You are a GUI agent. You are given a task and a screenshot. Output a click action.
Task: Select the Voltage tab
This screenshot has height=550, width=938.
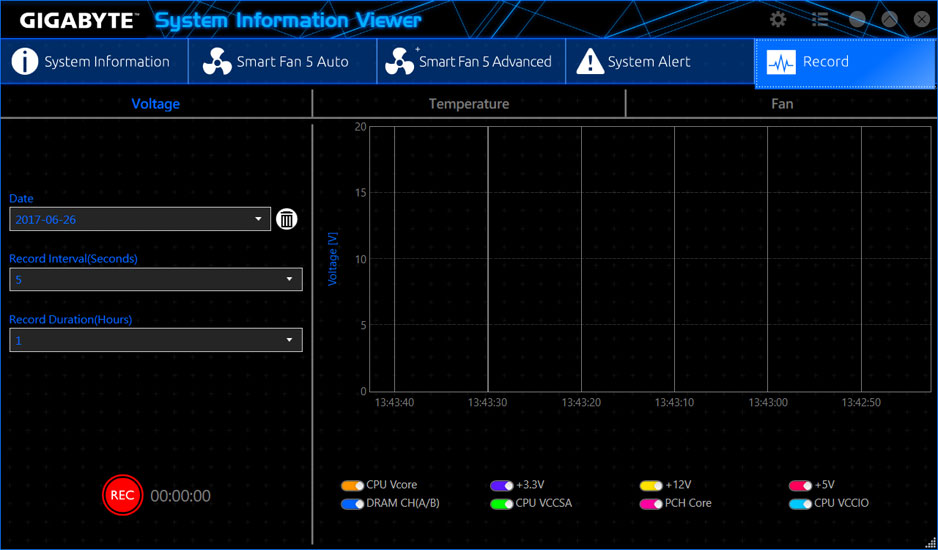click(156, 104)
